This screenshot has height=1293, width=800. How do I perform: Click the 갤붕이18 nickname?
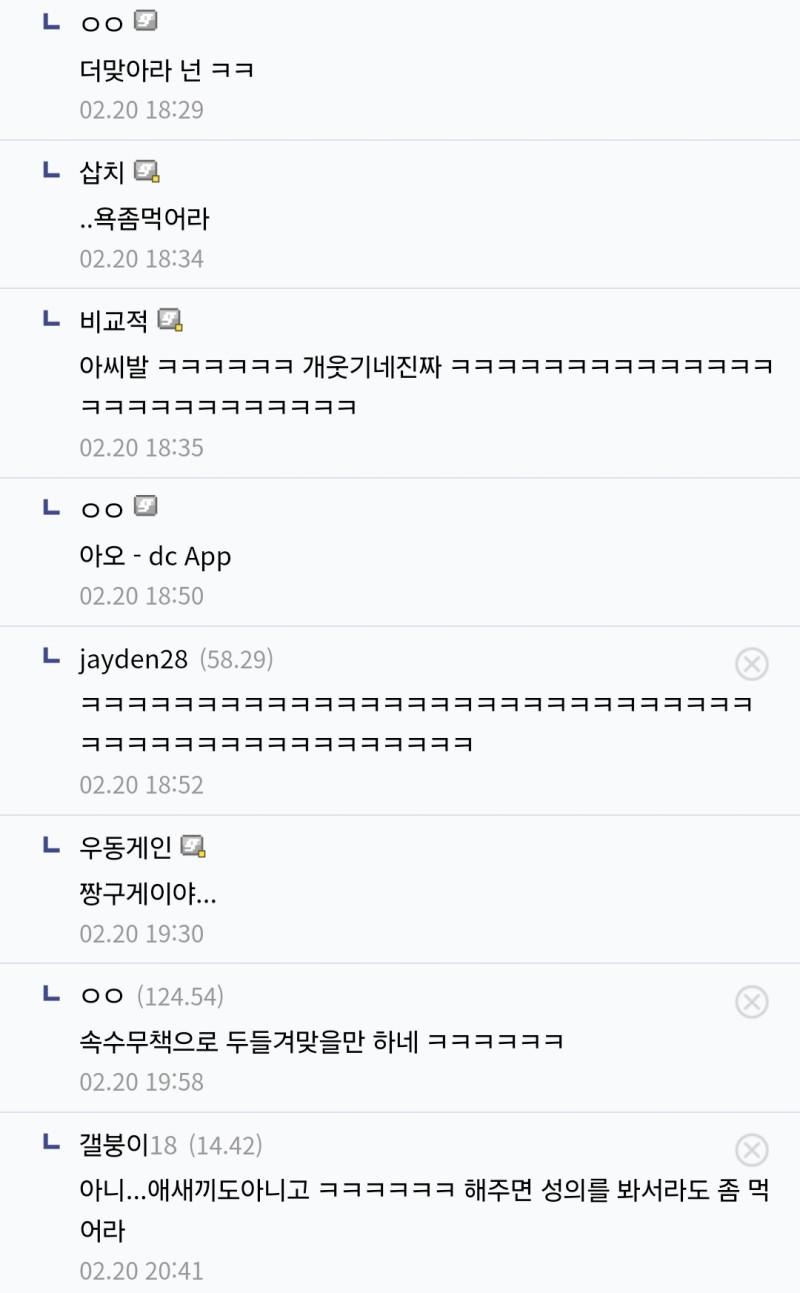point(128,1145)
